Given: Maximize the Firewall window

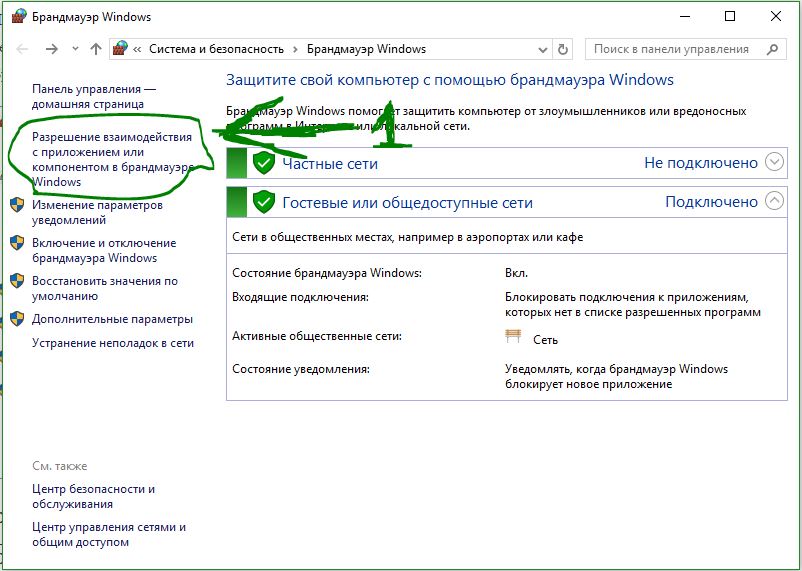Looking at the screenshot, I should (x=730, y=16).
